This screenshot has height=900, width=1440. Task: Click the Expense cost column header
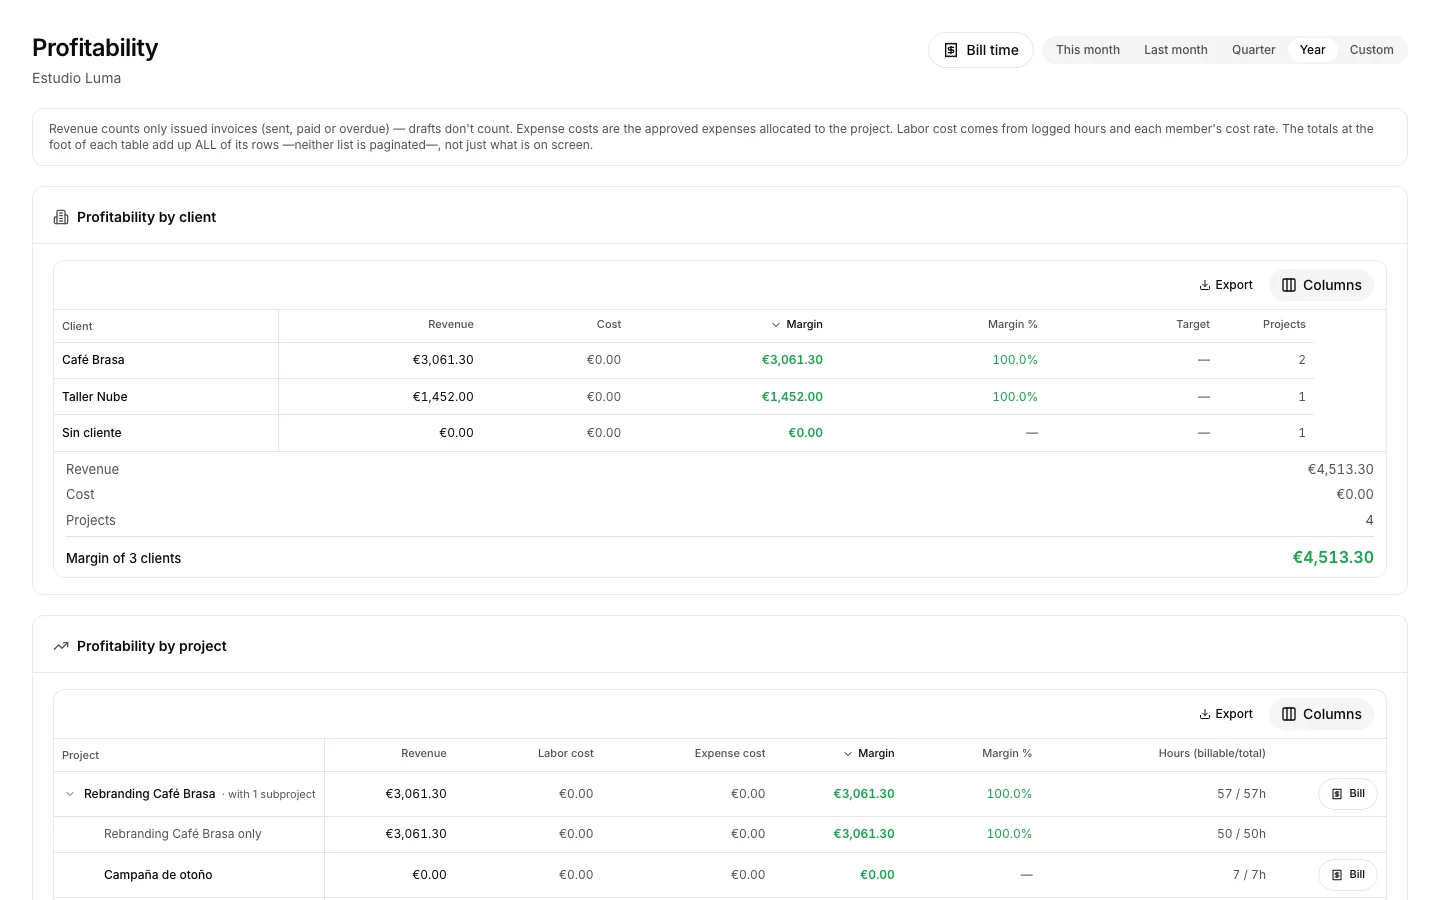coord(730,753)
